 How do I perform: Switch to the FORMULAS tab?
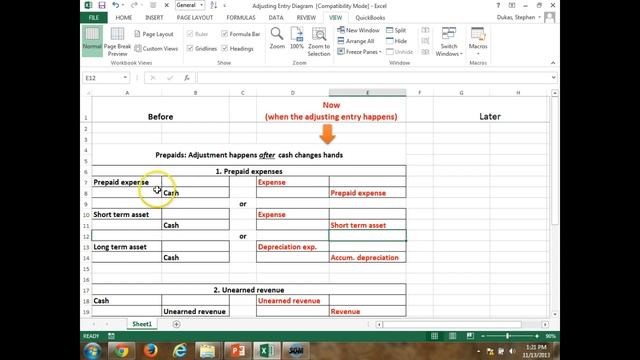[x=241, y=18]
